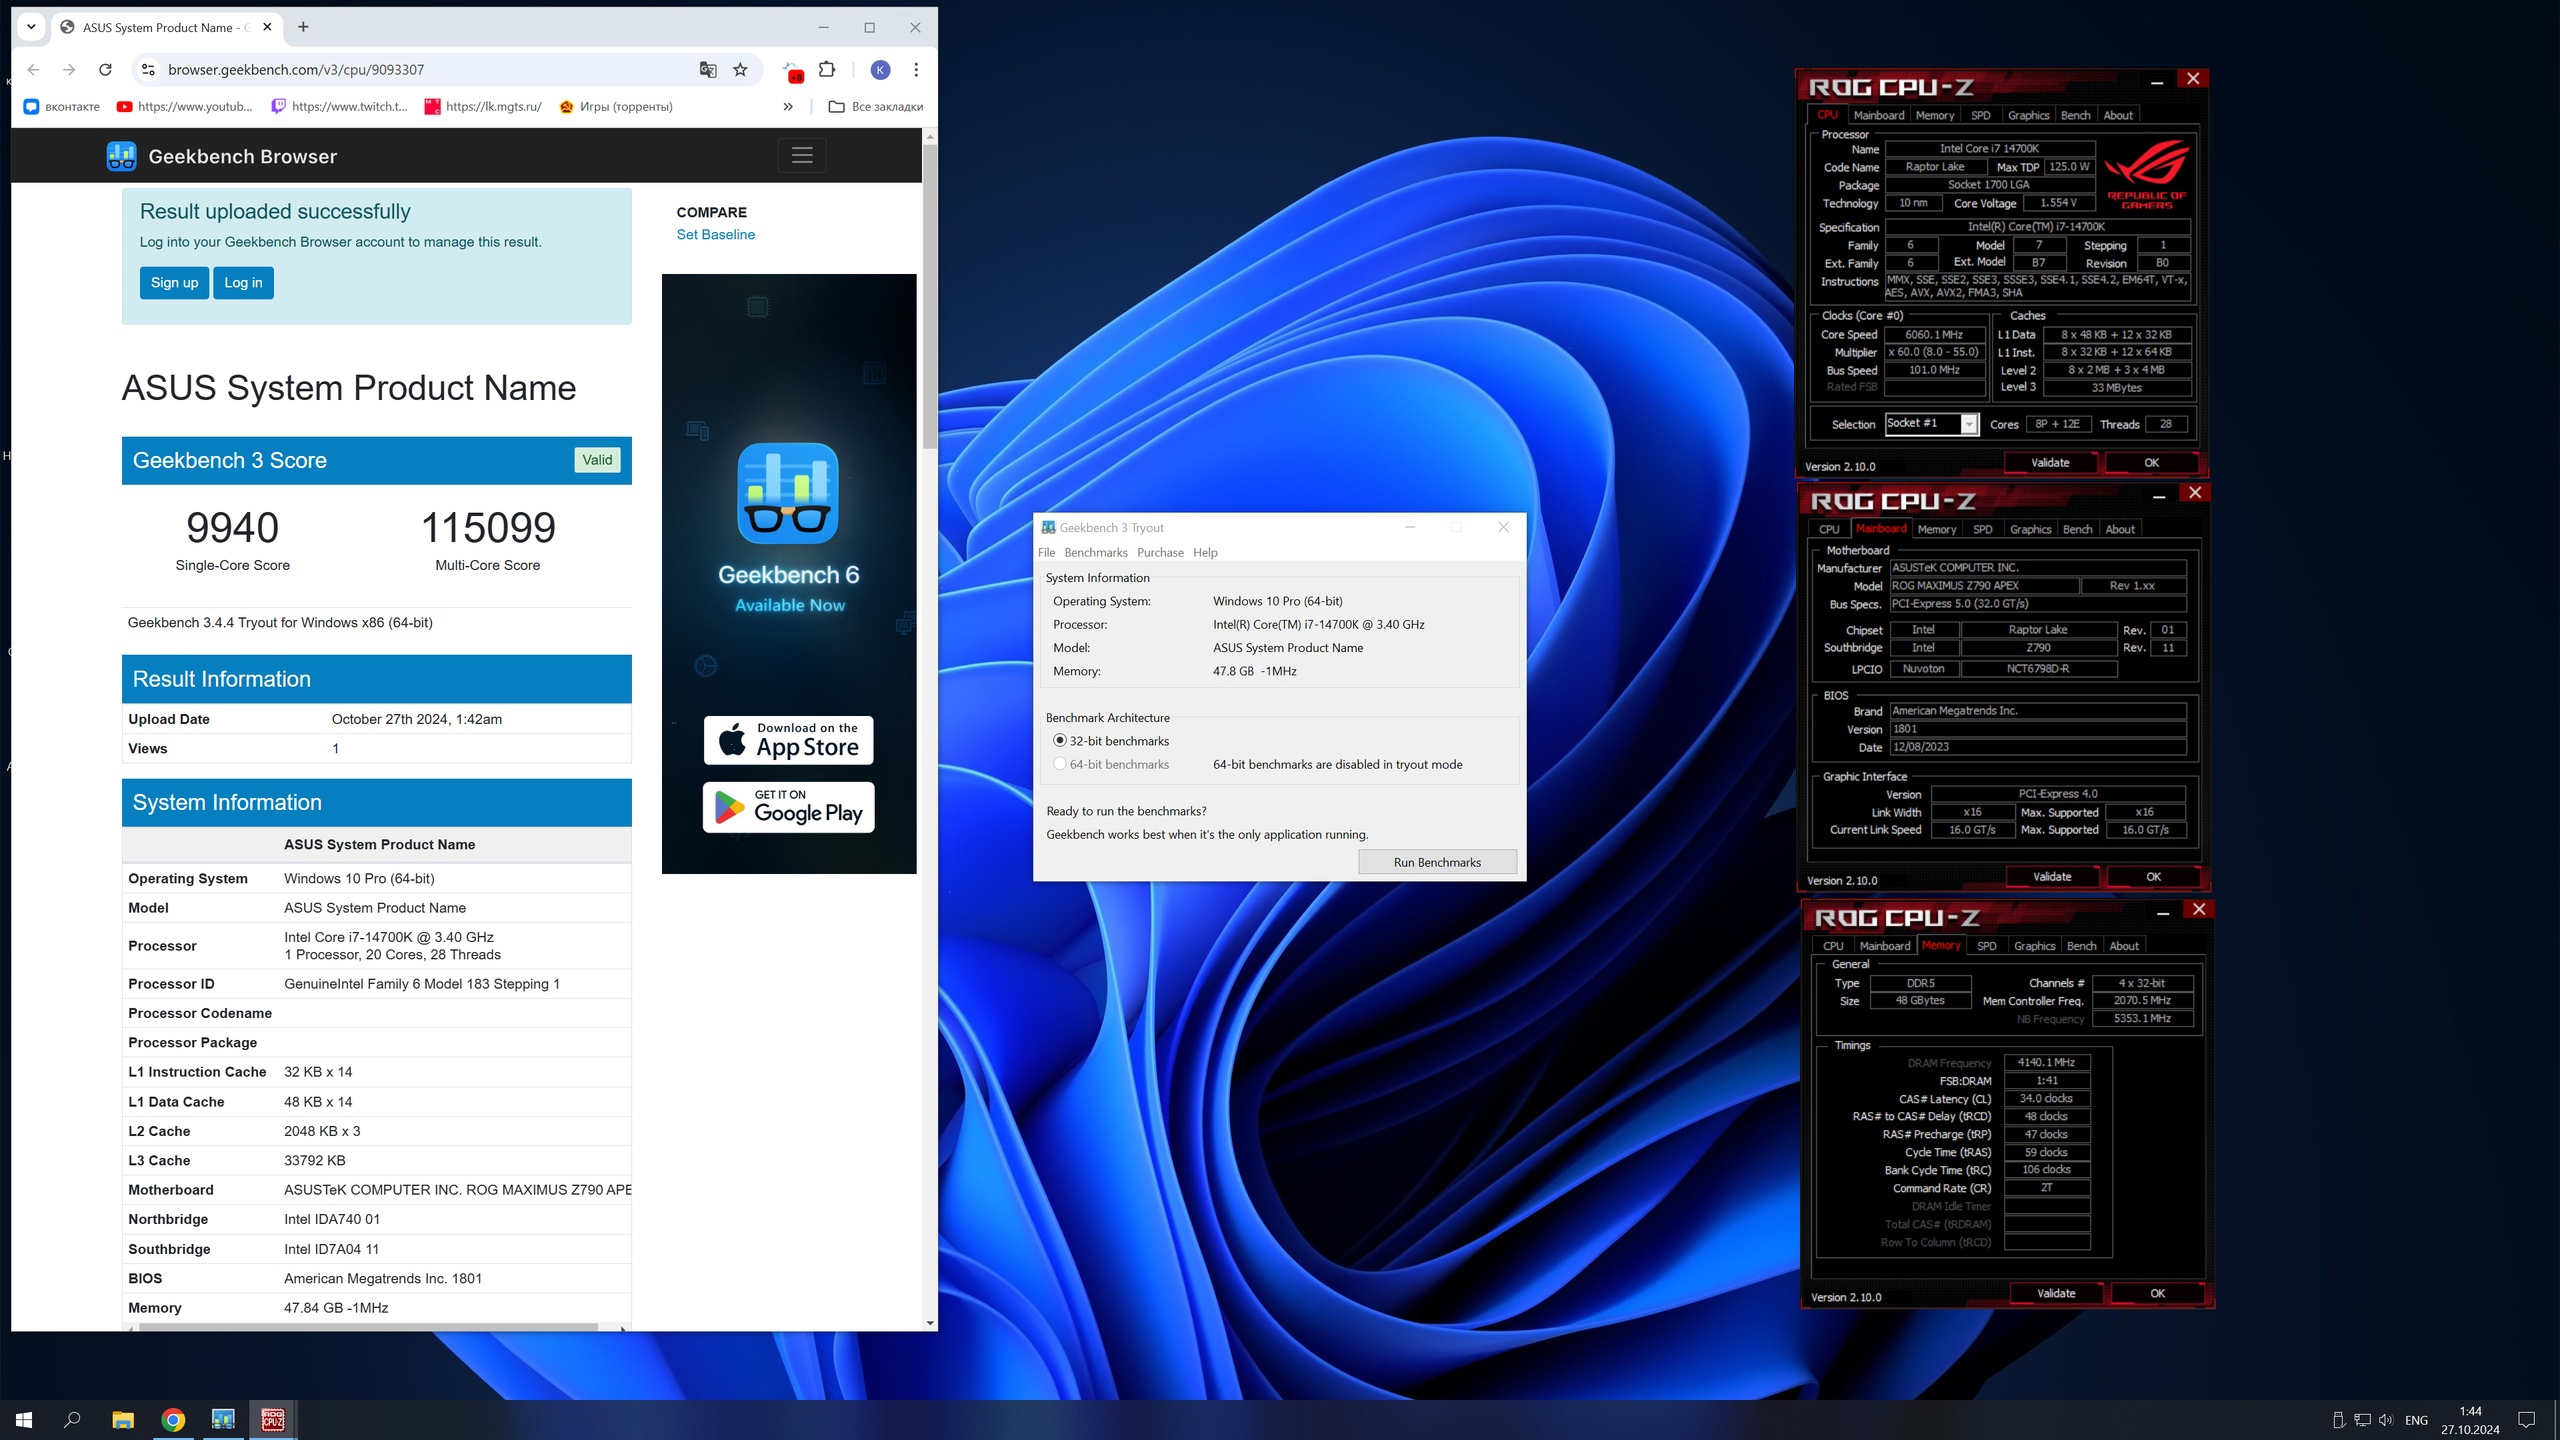Open the Chrome profile avatar
This screenshot has height=1440, width=2560.
click(x=880, y=70)
